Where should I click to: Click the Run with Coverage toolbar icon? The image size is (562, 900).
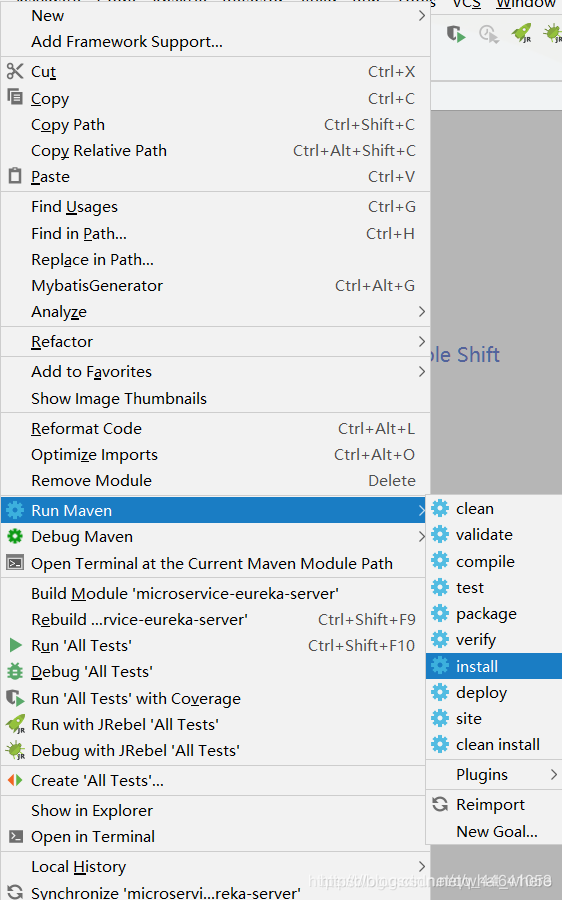pyautogui.click(x=456, y=34)
